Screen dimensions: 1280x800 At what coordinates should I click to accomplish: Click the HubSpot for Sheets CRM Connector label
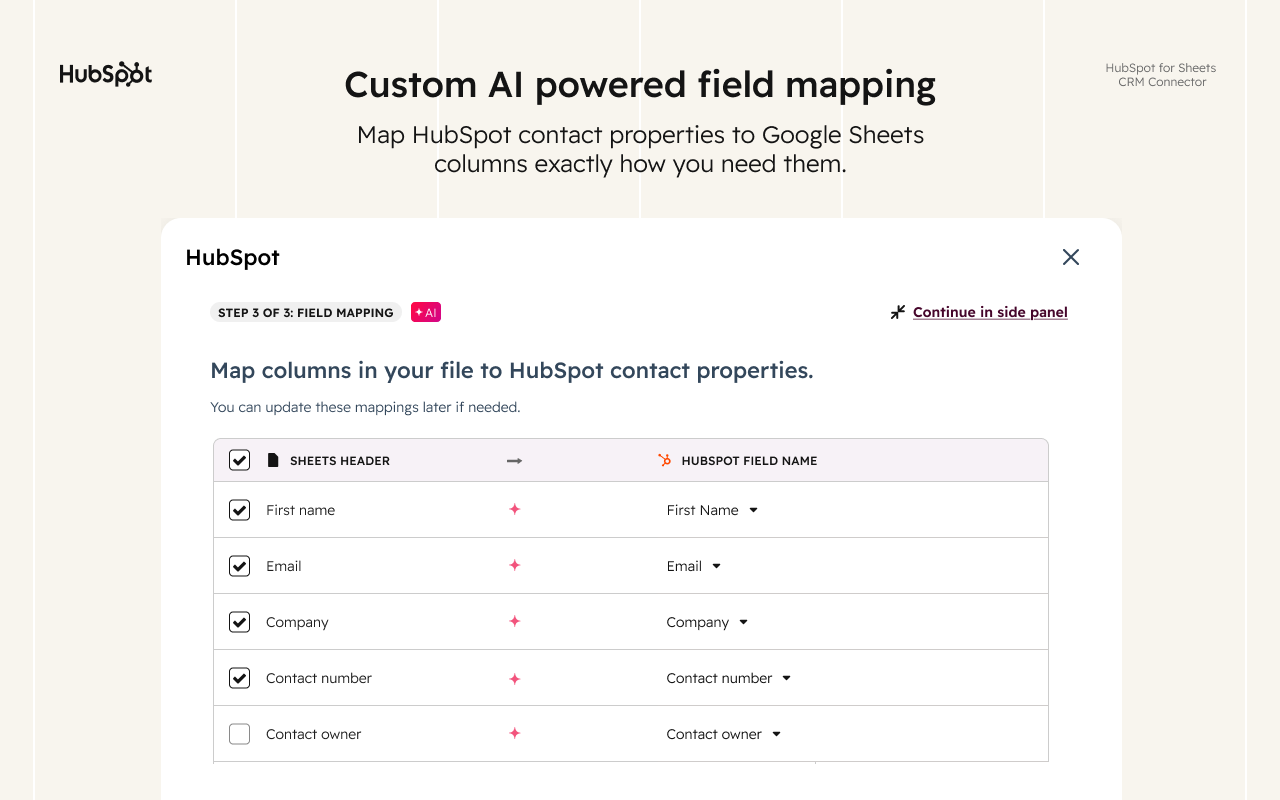point(1160,75)
